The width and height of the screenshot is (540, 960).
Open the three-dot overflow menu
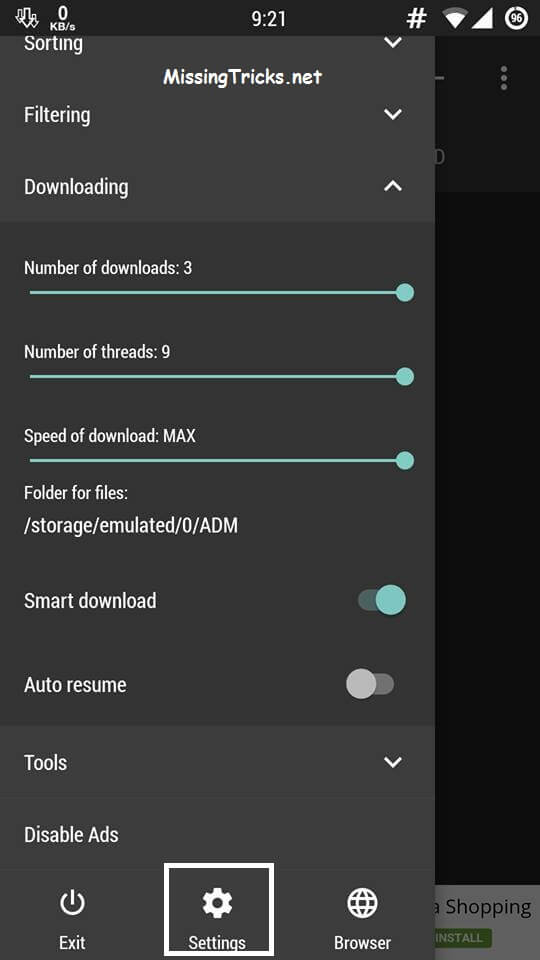pyautogui.click(x=503, y=78)
